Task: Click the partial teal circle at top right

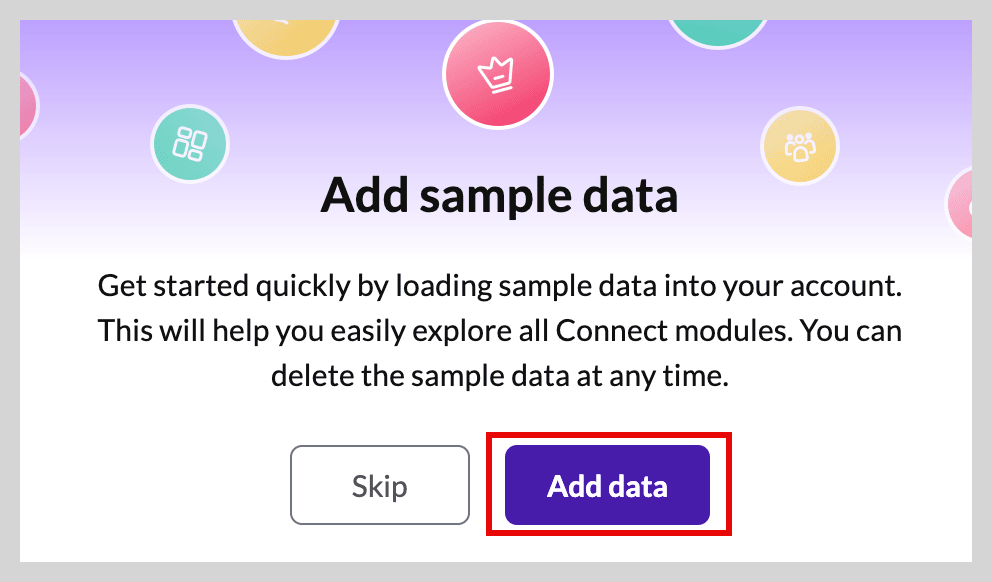Action: [x=718, y=34]
